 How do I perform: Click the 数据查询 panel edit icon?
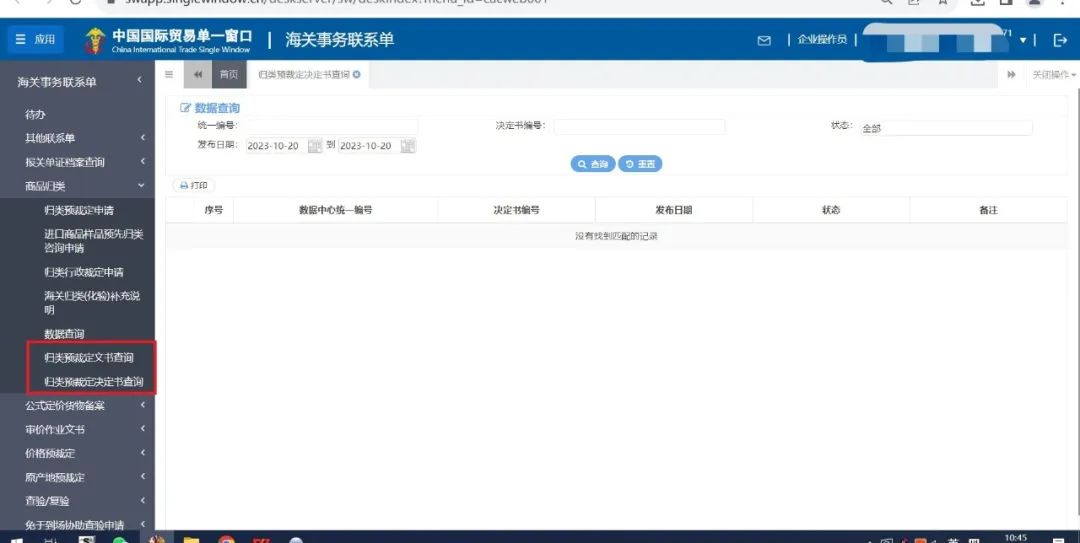(x=185, y=108)
